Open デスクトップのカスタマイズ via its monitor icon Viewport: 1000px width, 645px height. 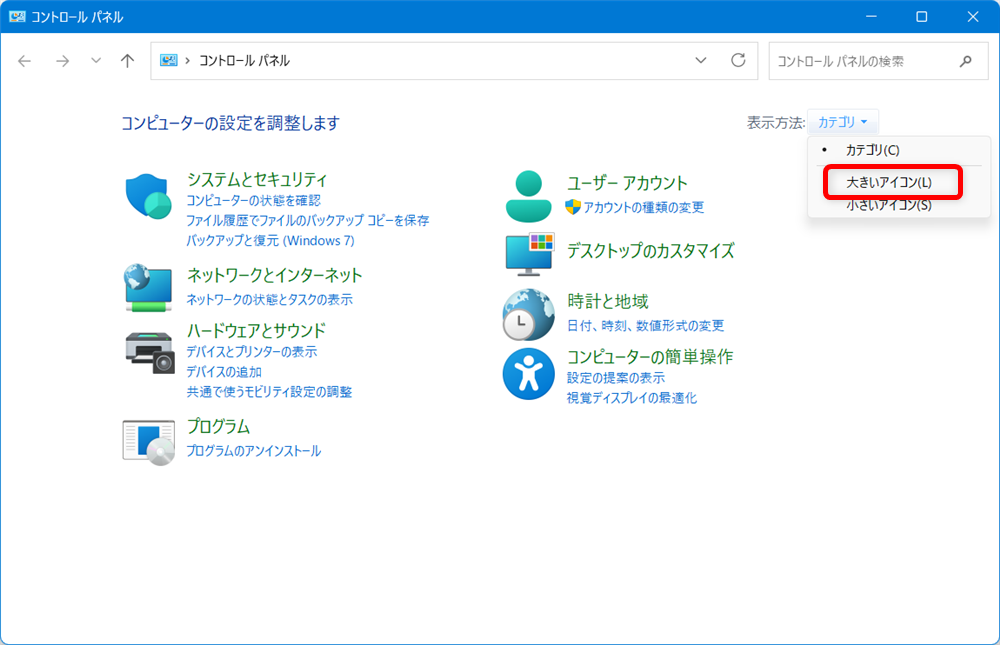pyautogui.click(x=528, y=252)
